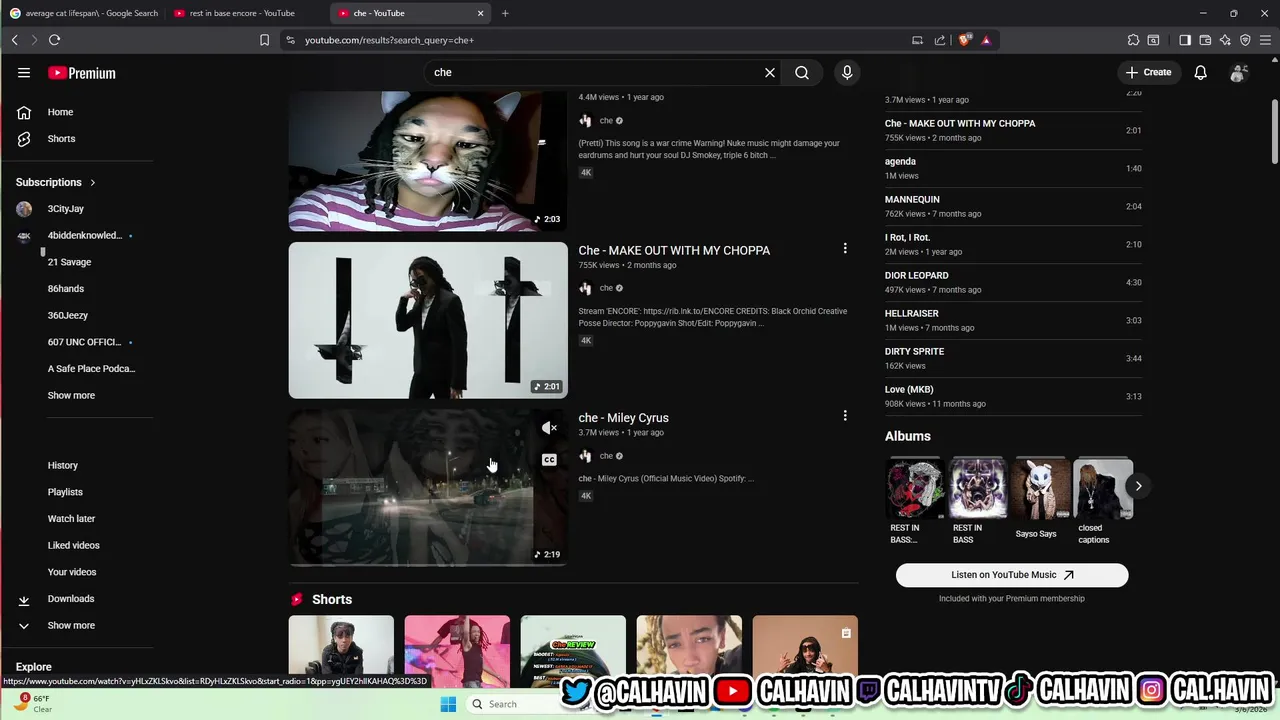Open MAKE OUT WITH MY CHOPPA thumbnail
Screen dimensions: 1280x720
[x=428, y=320]
